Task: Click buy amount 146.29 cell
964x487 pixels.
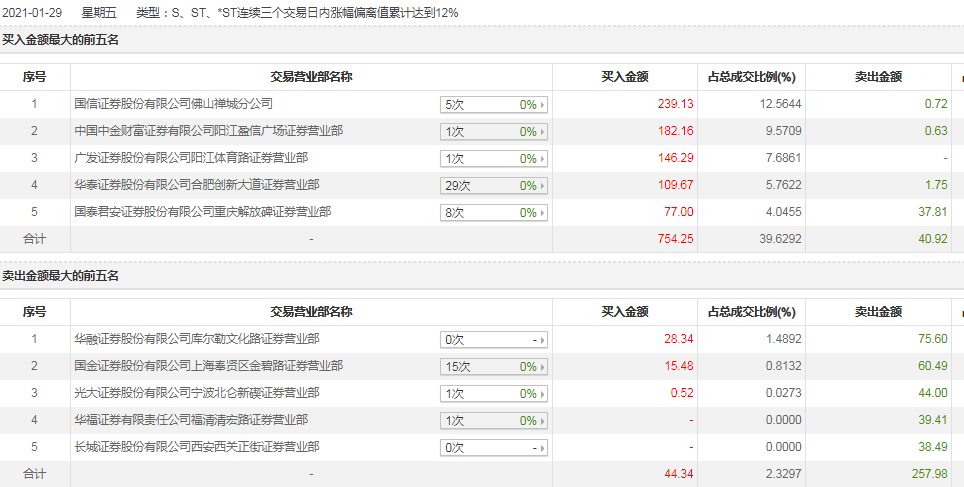Action: tap(675, 158)
